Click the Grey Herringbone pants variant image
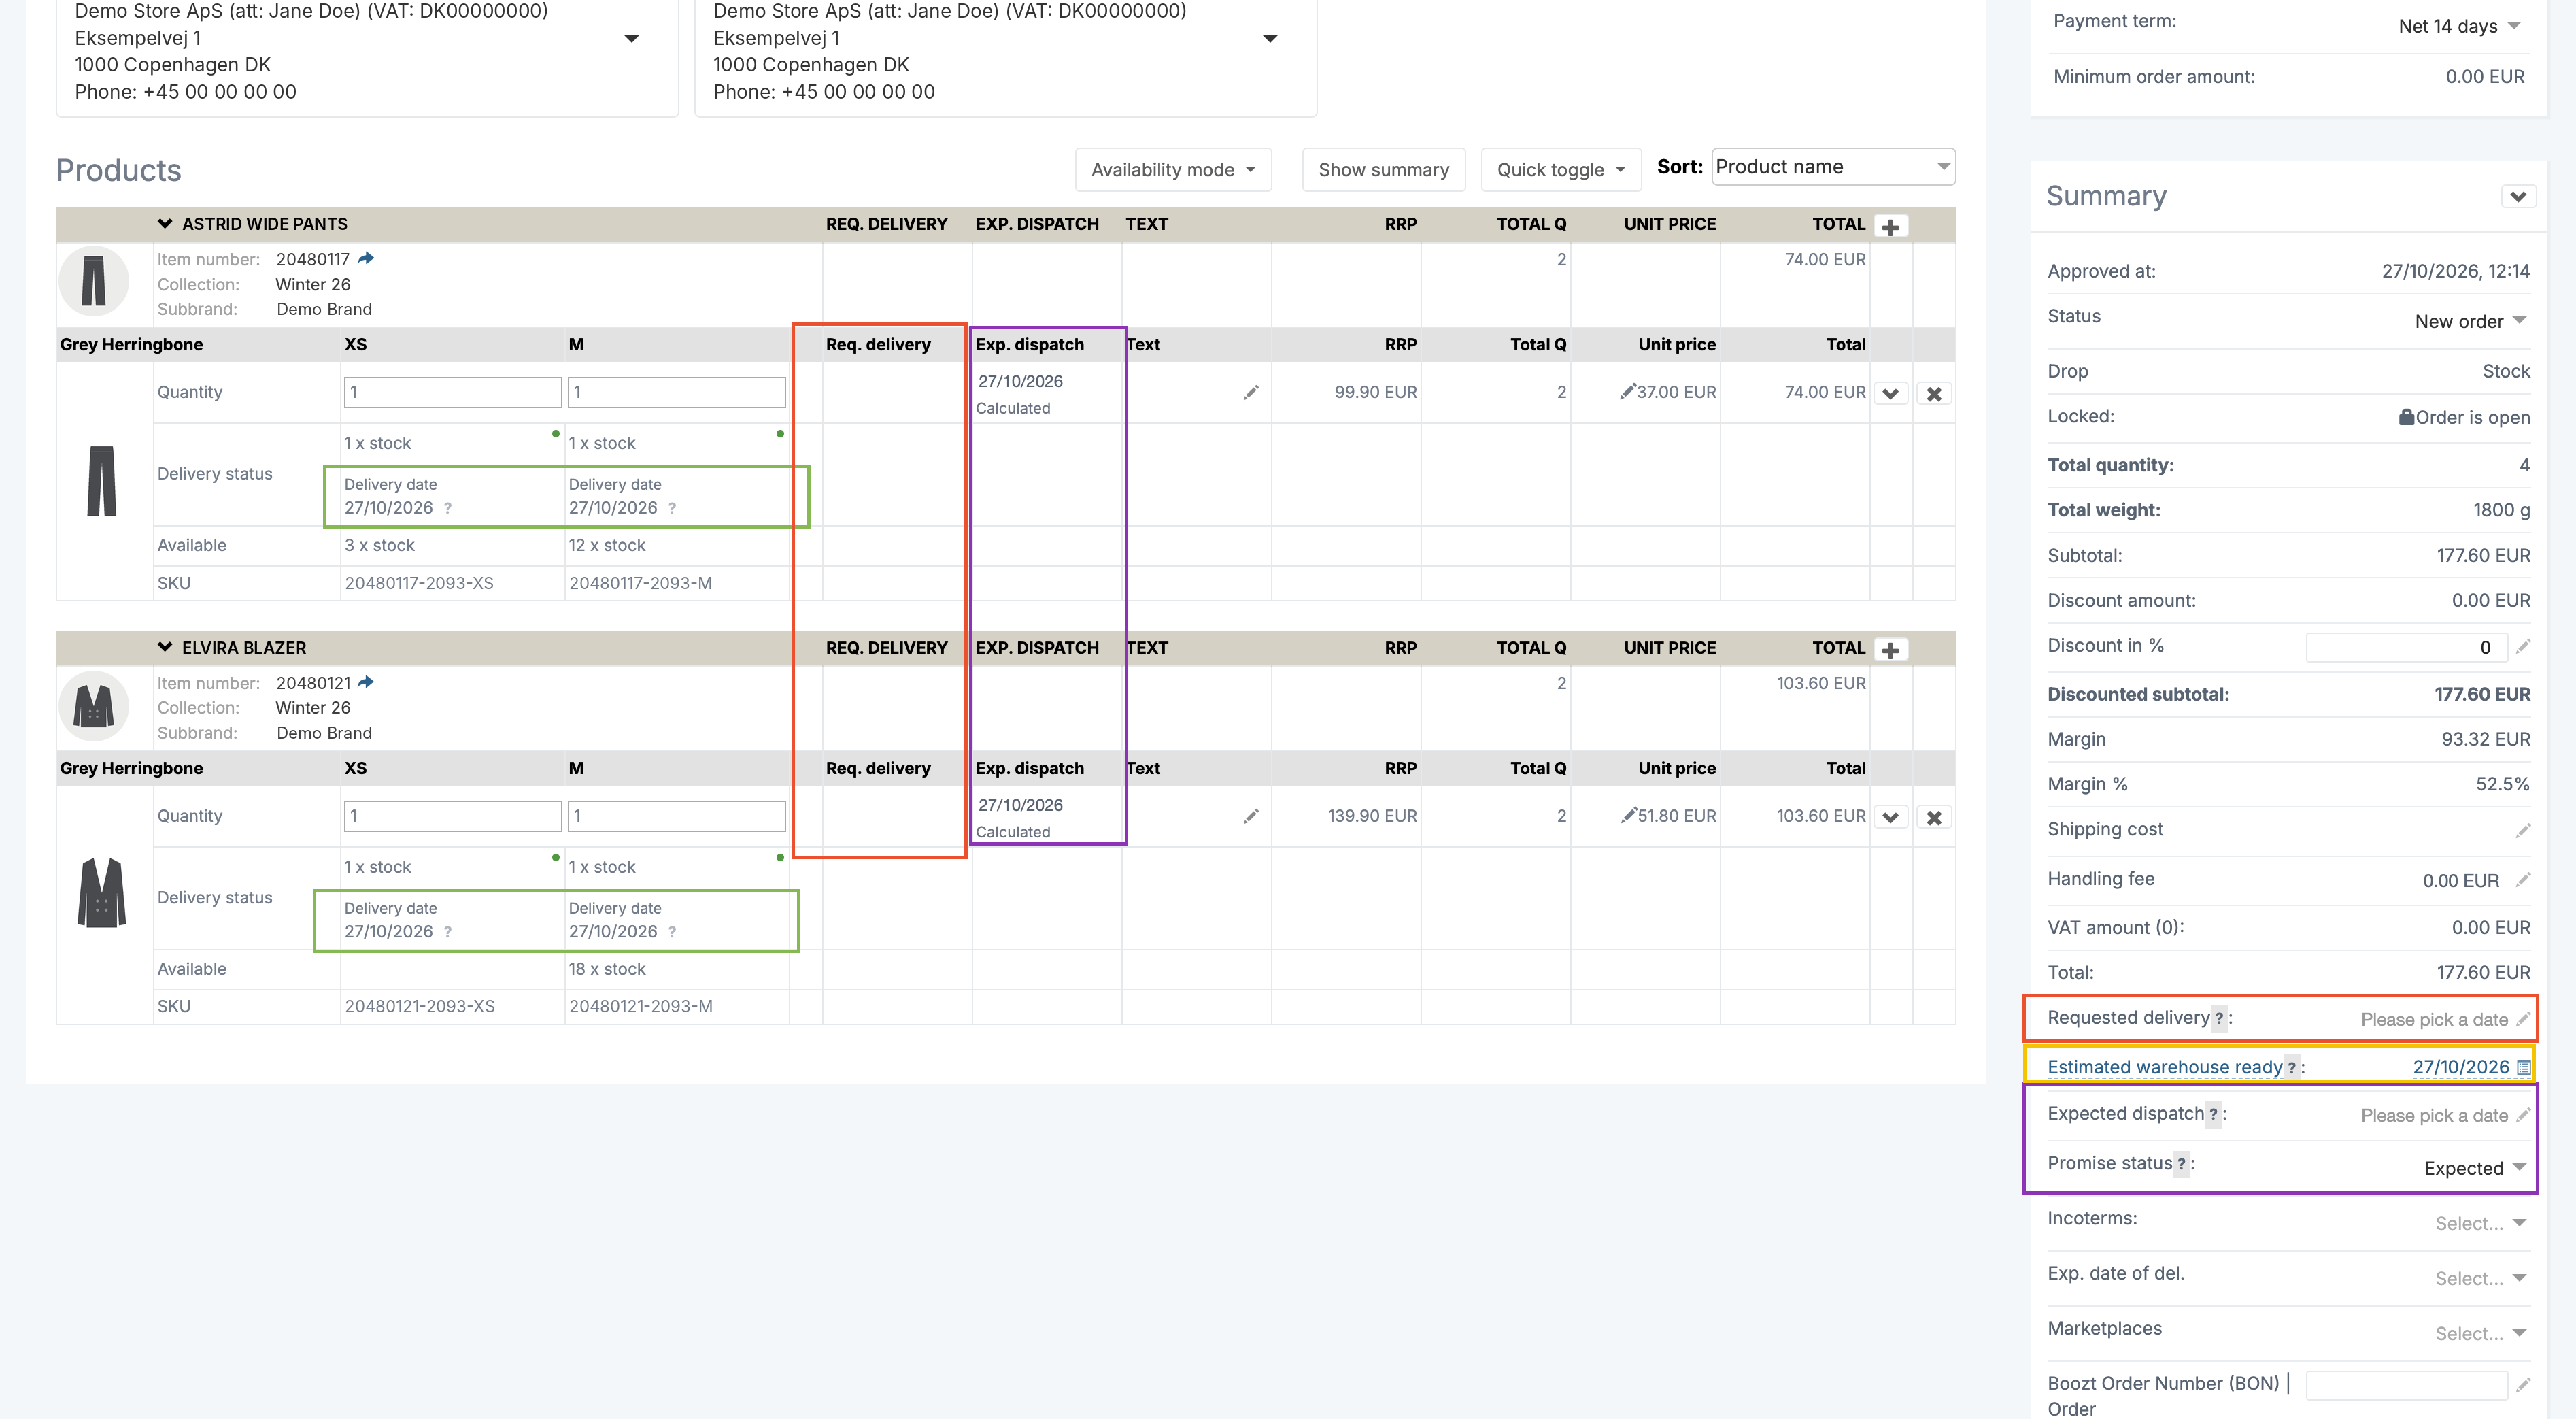 pyautogui.click(x=102, y=481)
